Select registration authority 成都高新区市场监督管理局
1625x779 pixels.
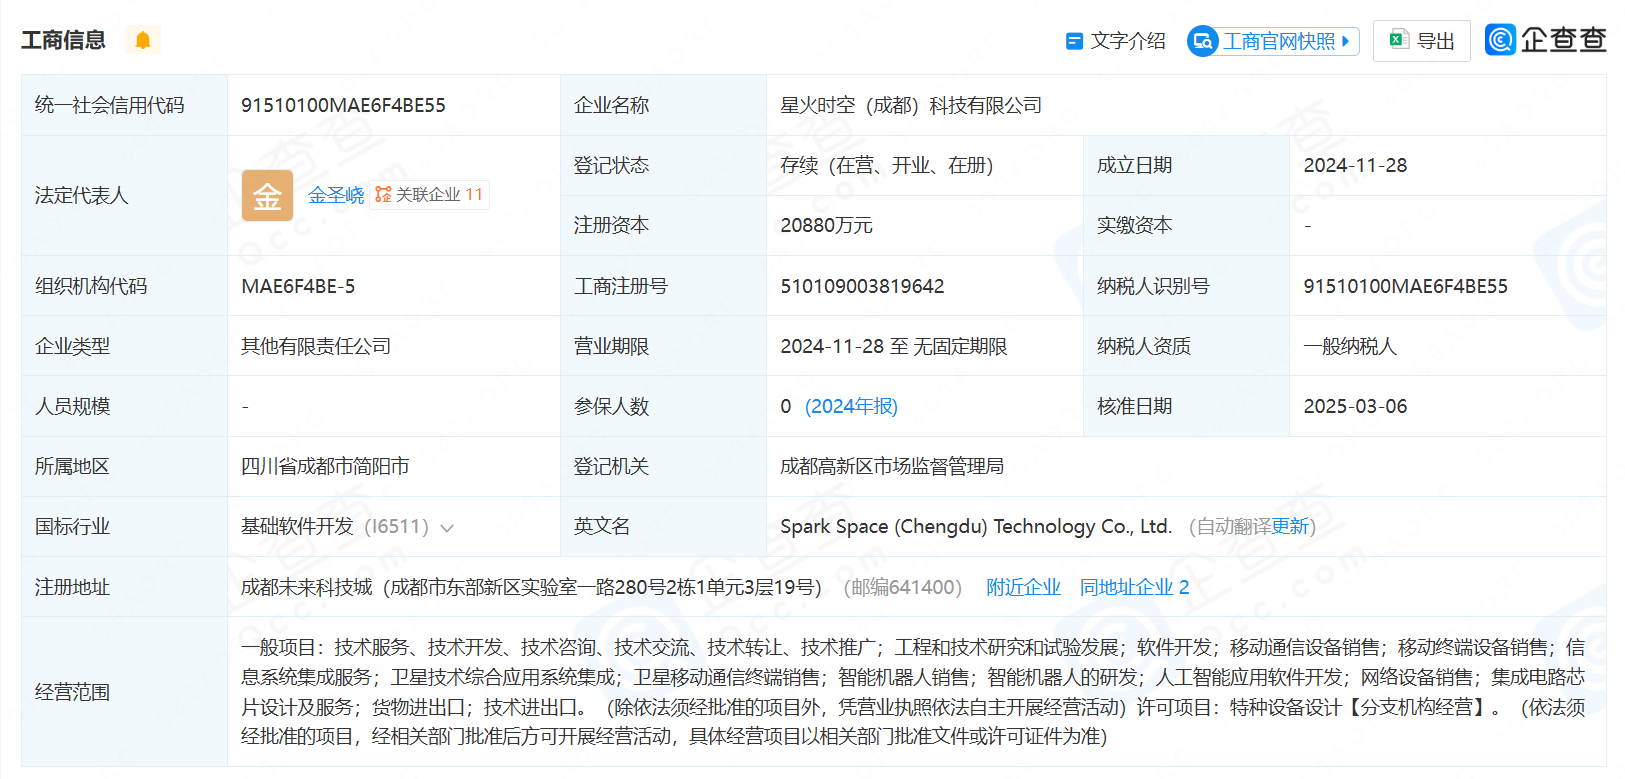click(x=892, y=466)
